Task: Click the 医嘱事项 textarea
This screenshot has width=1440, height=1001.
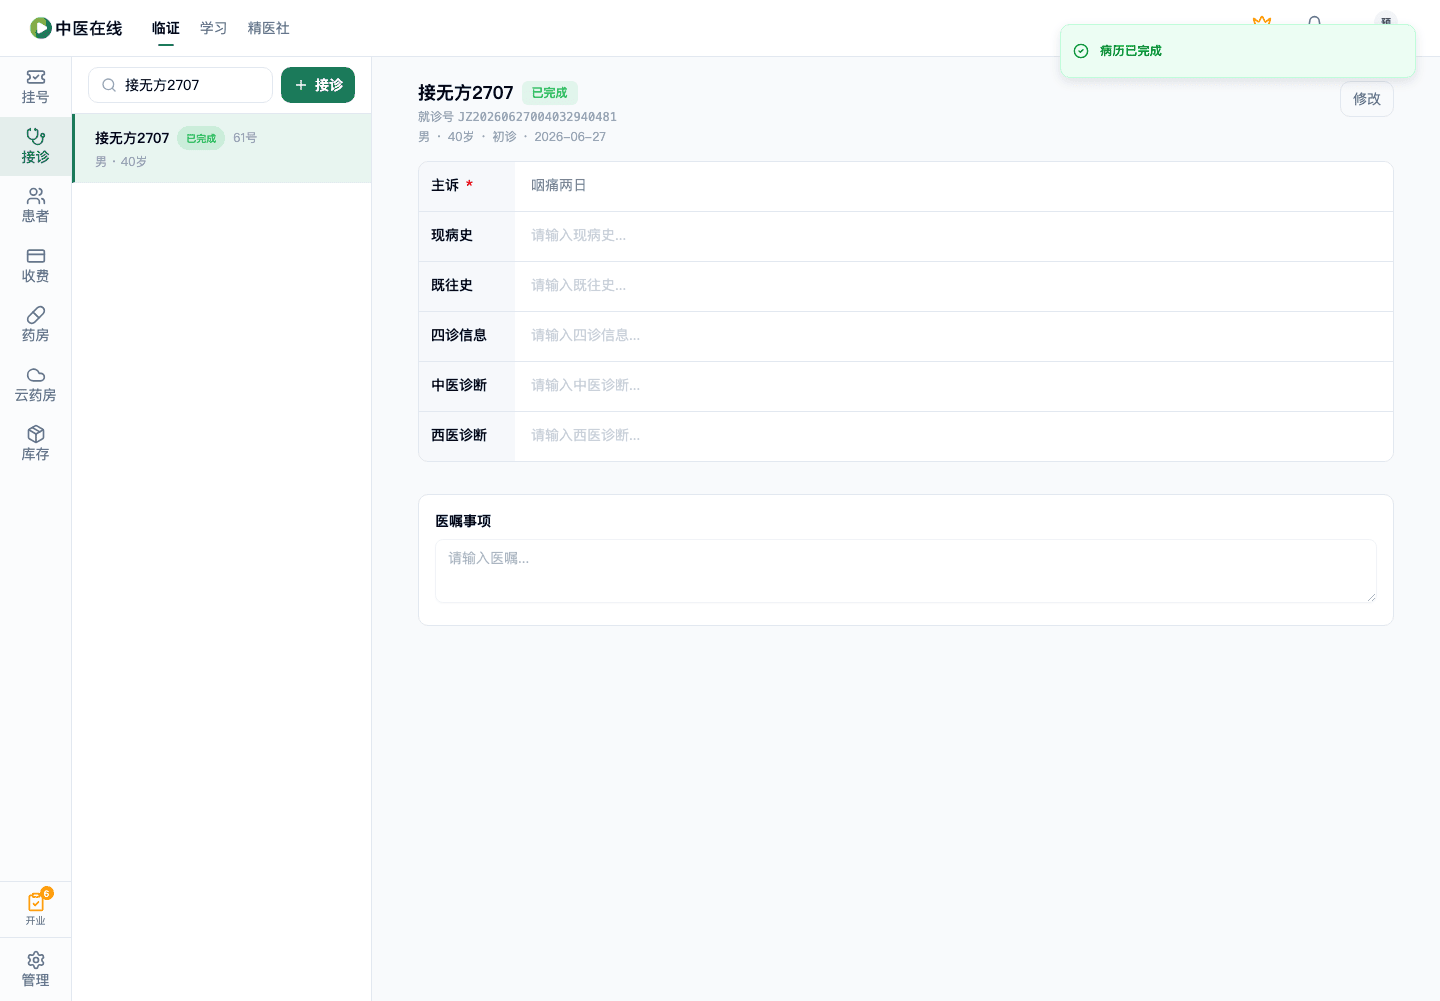Action: click(906, 571)
